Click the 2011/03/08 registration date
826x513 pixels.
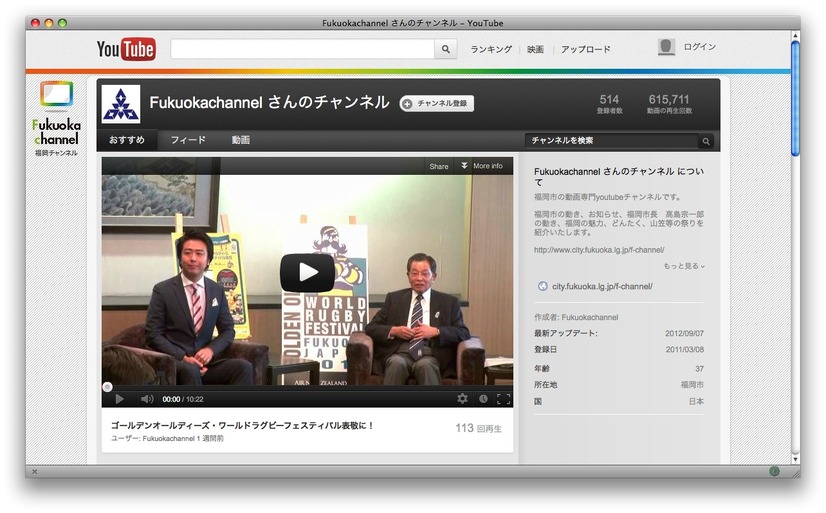pos(684,349)
